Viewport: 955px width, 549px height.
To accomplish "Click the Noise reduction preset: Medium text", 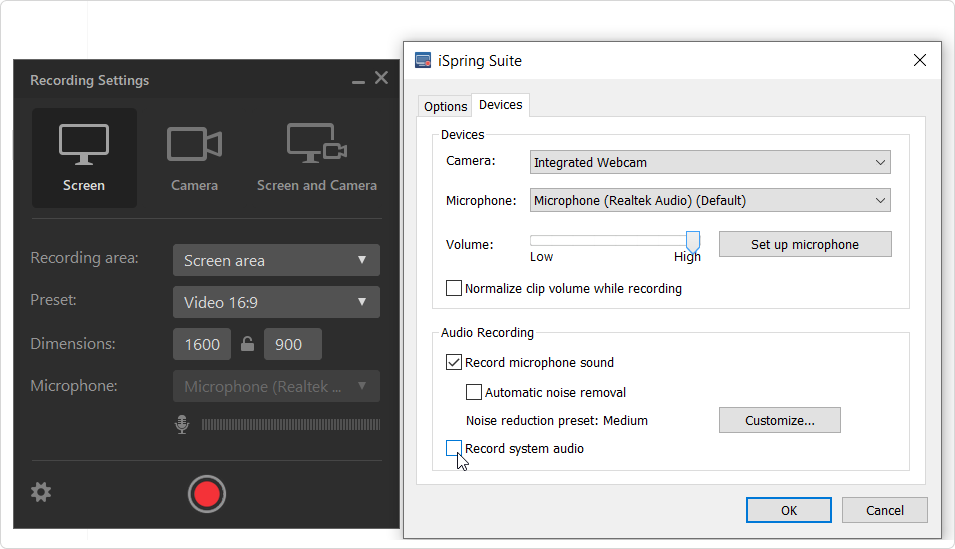I will pyautogui.click(x=557, y=420).
